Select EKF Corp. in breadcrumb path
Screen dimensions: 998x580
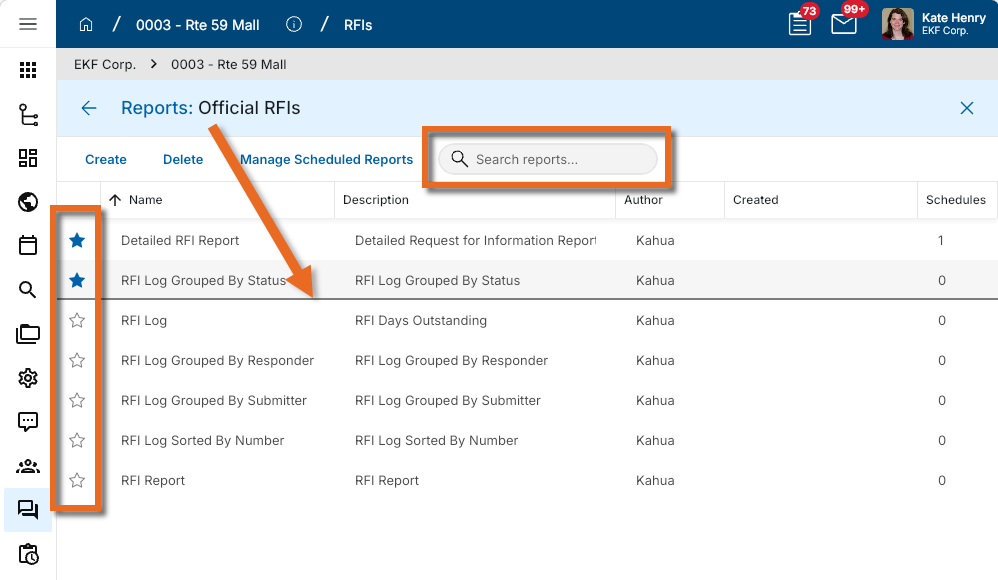[105, 64]
